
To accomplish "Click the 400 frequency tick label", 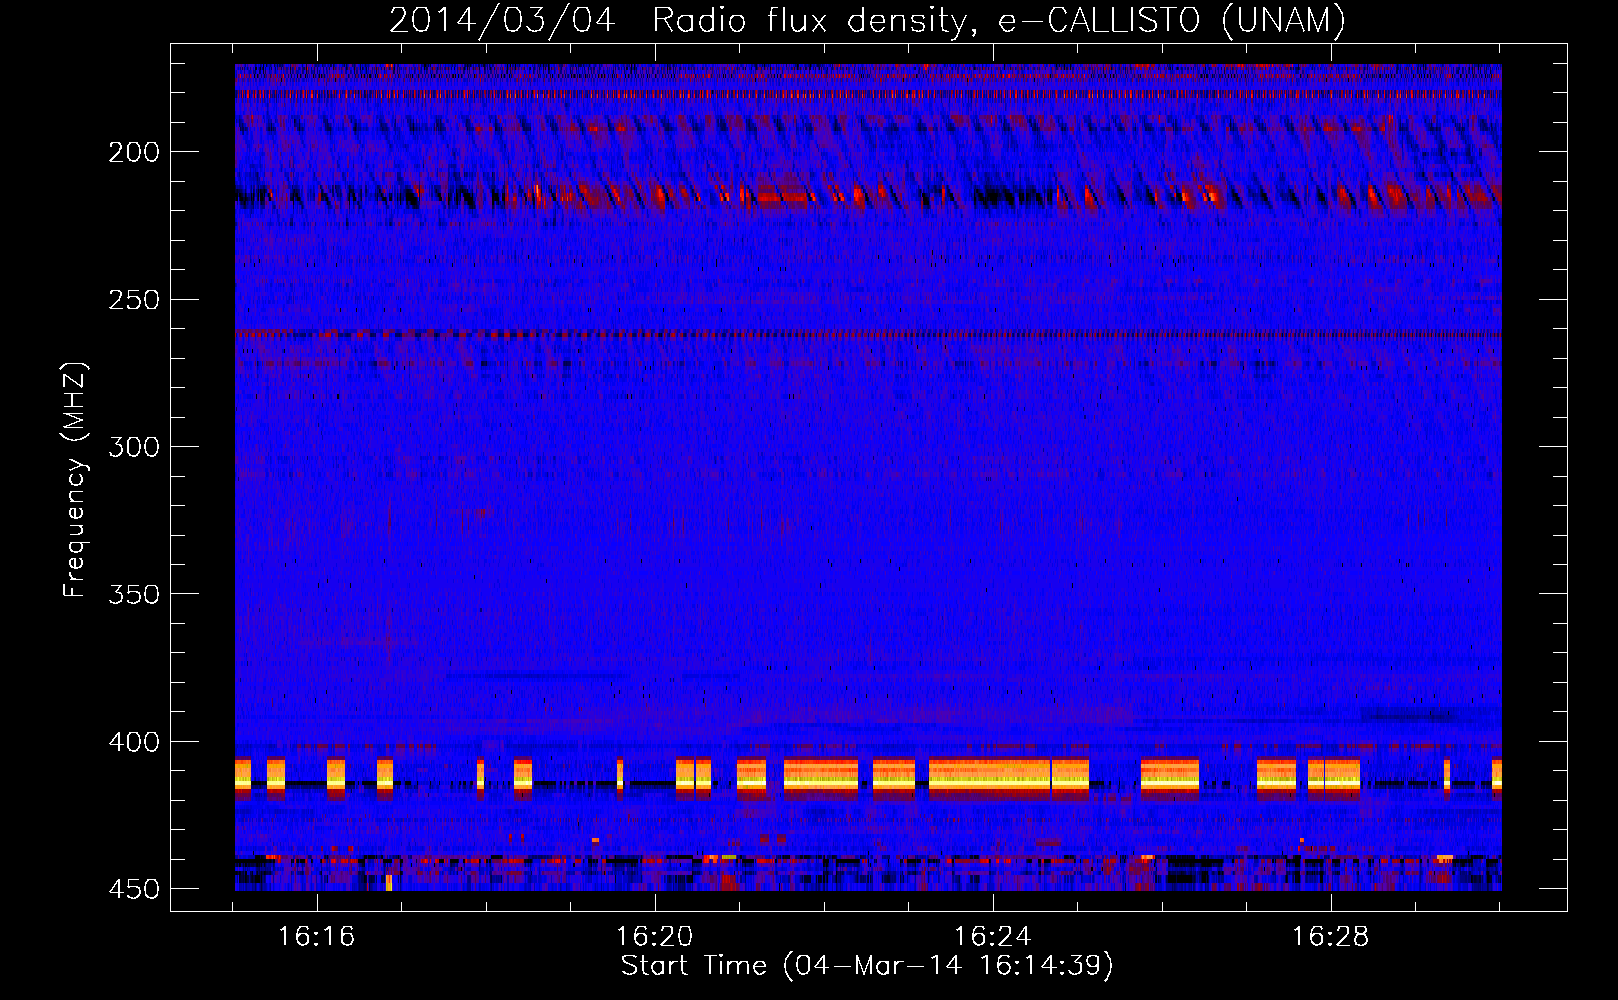I will (134, 742).
